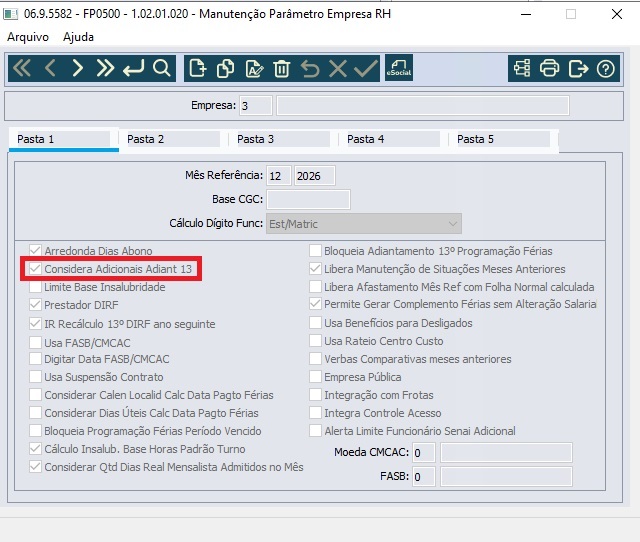This screenshot has width=640, height=542.
Task: Check Libera Afastamento Mês Ref com Folha Normal
Action: click(315, 287)
